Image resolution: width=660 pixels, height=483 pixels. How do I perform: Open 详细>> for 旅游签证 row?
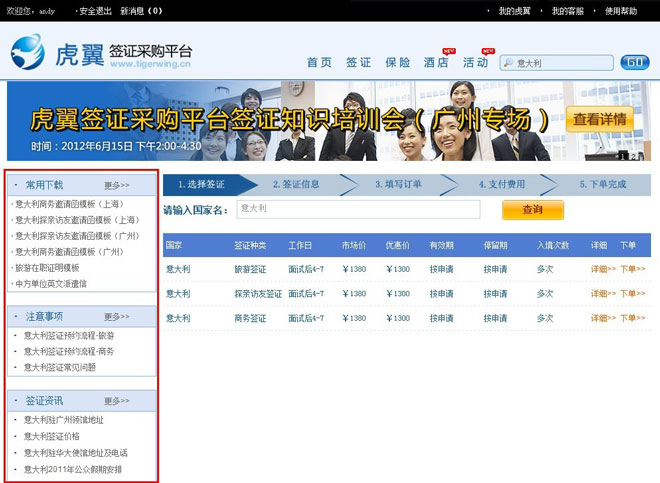pyautogui.click(x=603, y=269)
